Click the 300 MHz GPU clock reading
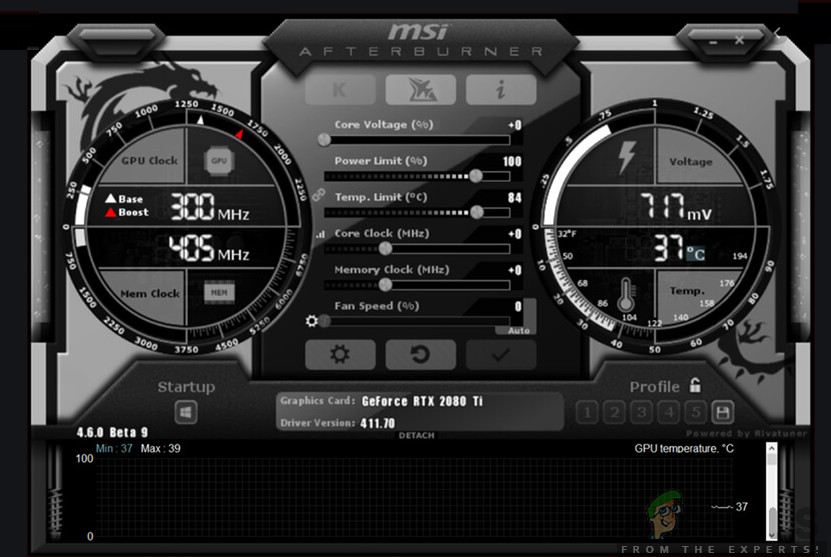The width and height of the screenshot is (831, 557). 210,207
